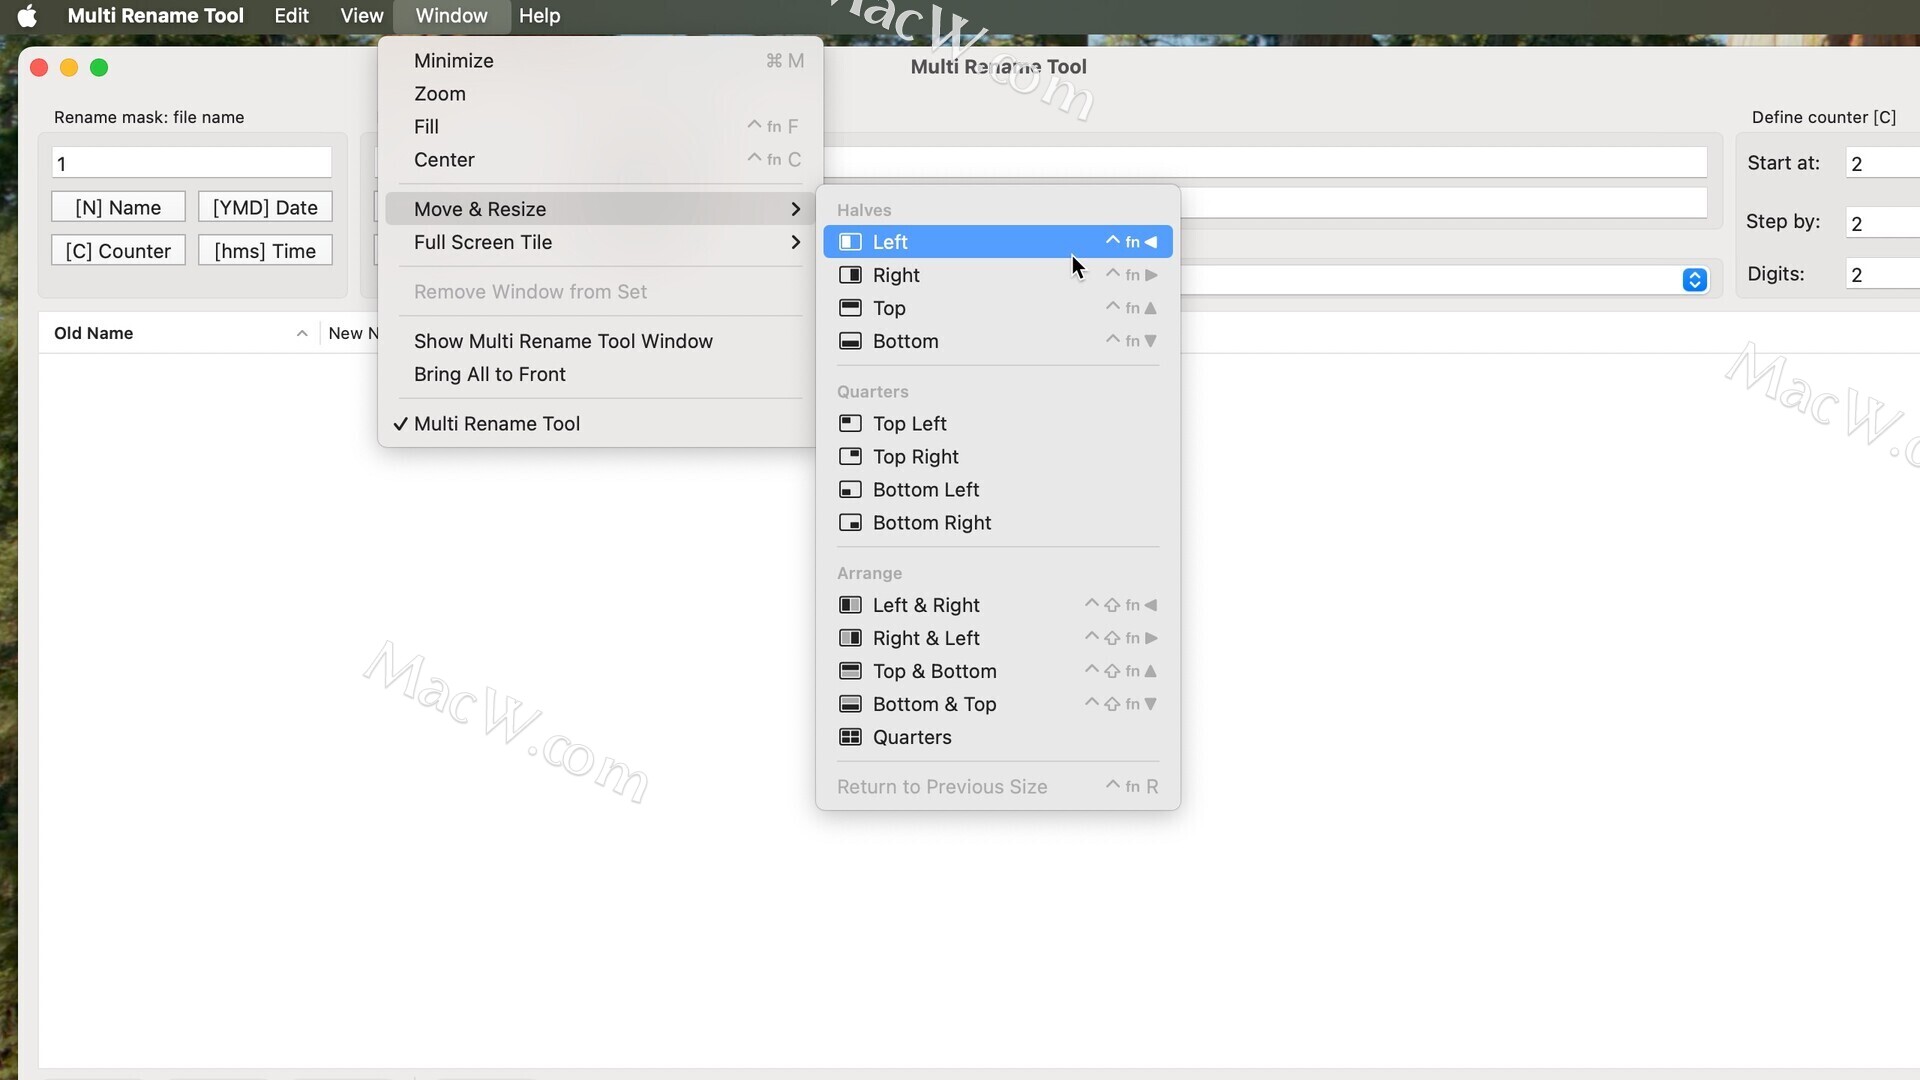Choose Bring All to Front
The width and height of the screenshot is (1920, 1080).
(x=600, y=374)
